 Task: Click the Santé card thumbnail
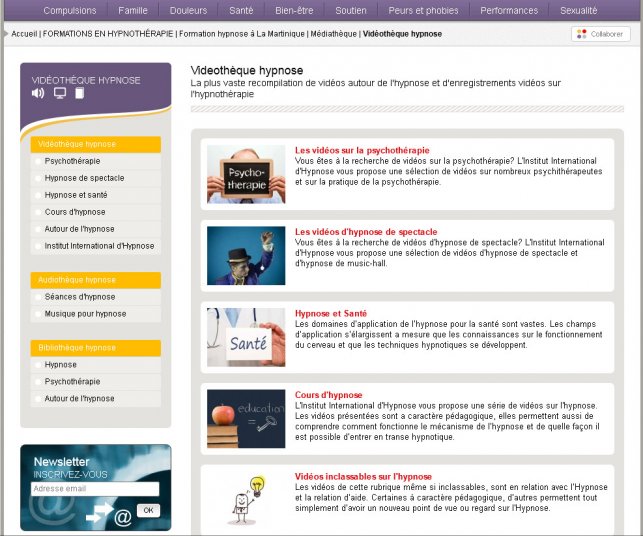[x=246, y=337]
